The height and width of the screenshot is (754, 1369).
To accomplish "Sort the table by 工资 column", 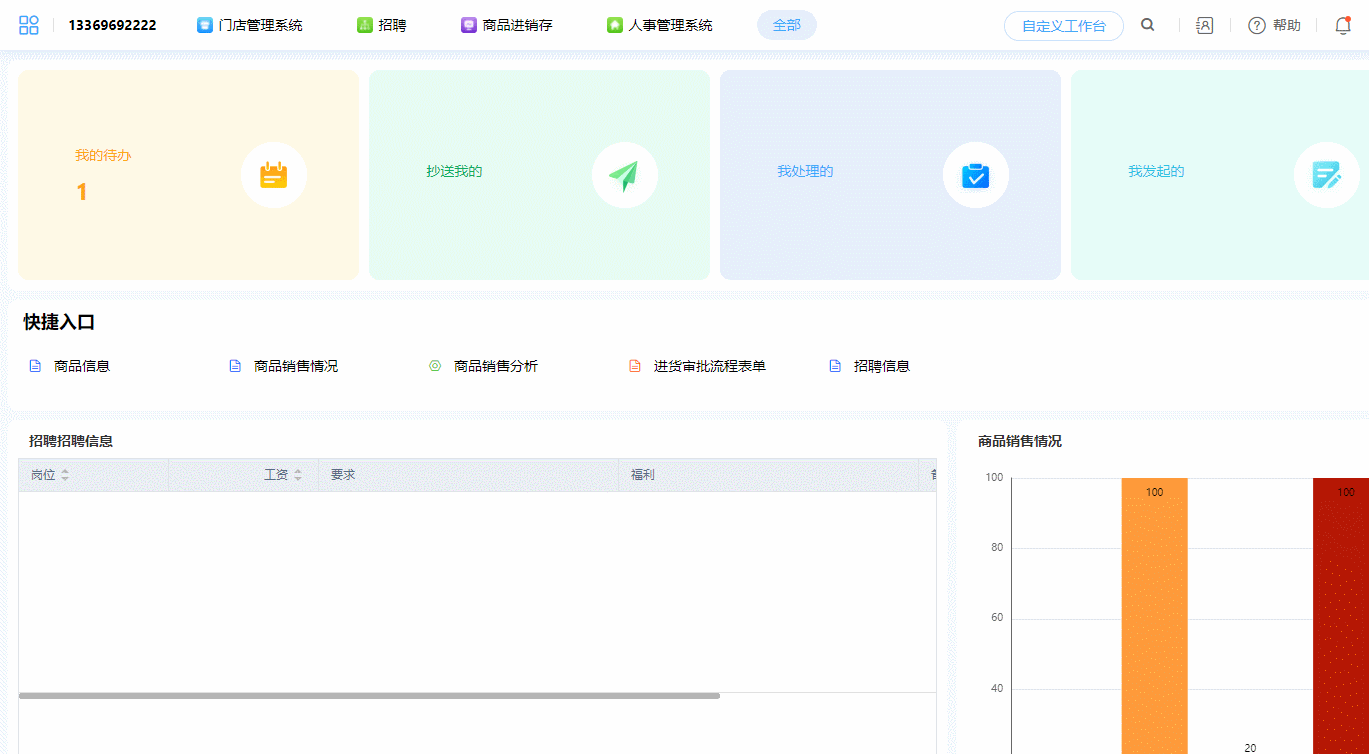I will pos(297,475).
